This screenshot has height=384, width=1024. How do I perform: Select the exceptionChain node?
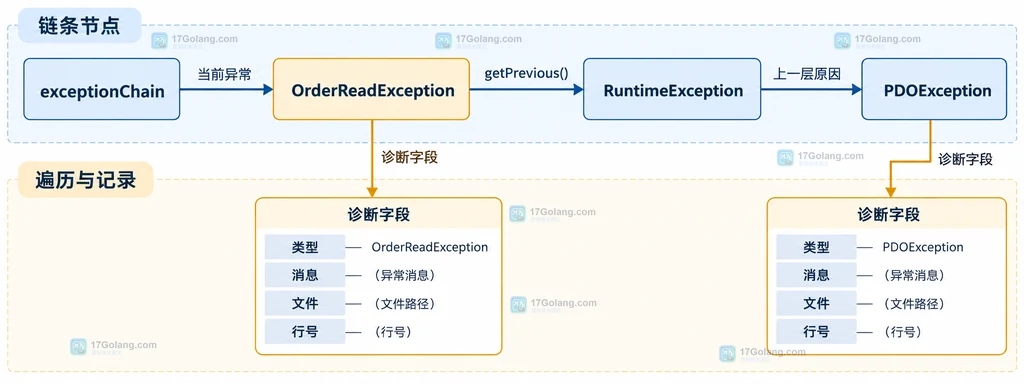tap(102, 89)
